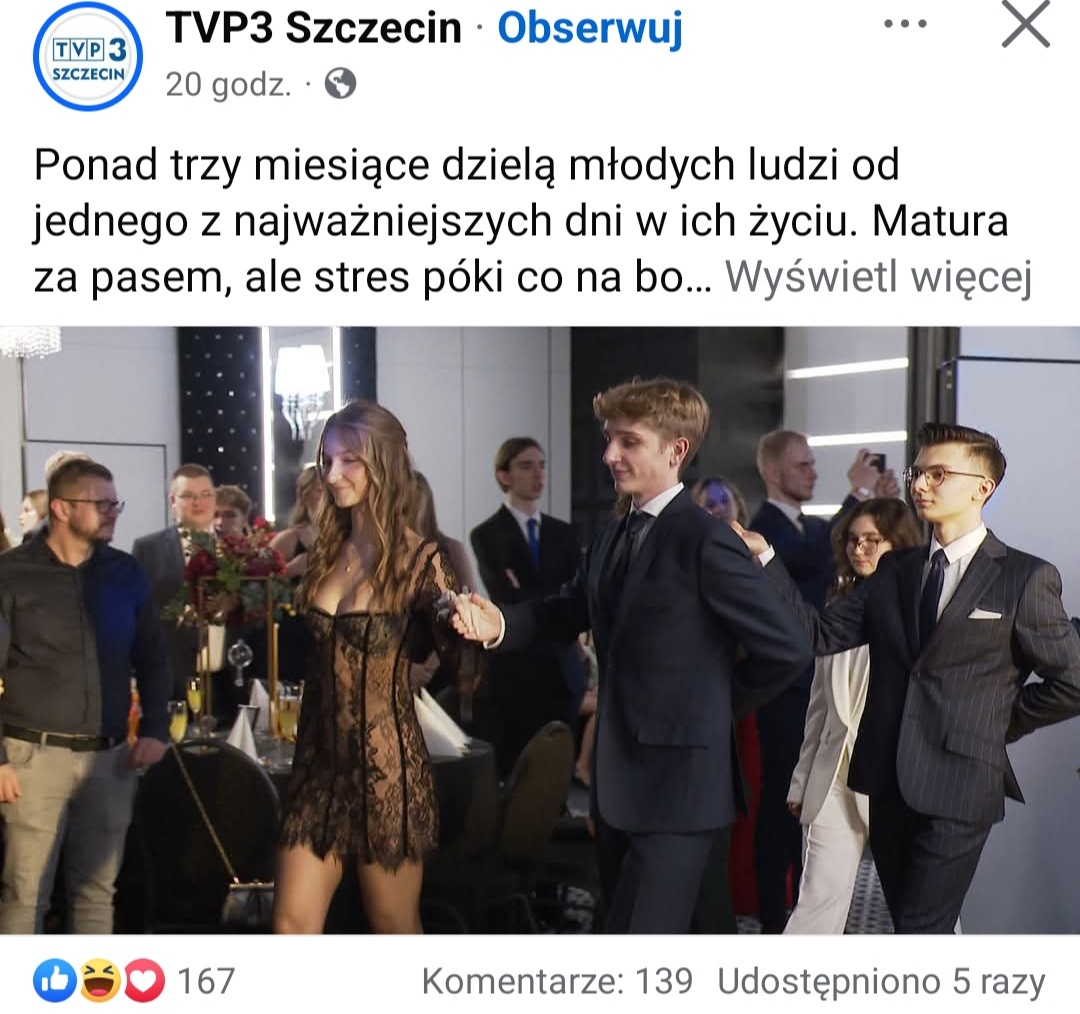Show who reacted via the 167 count
1080x1014 pixels.
coord(206,981)
